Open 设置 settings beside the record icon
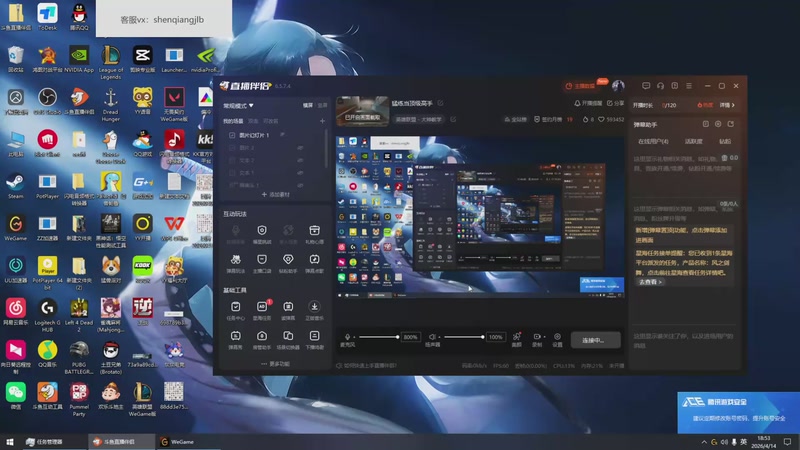 (557, 339)
